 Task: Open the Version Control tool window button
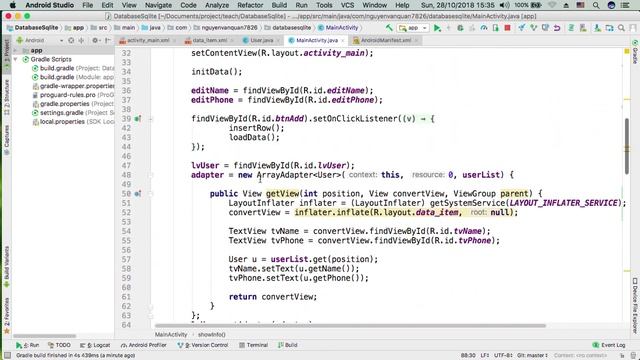(x=202, y=345)
